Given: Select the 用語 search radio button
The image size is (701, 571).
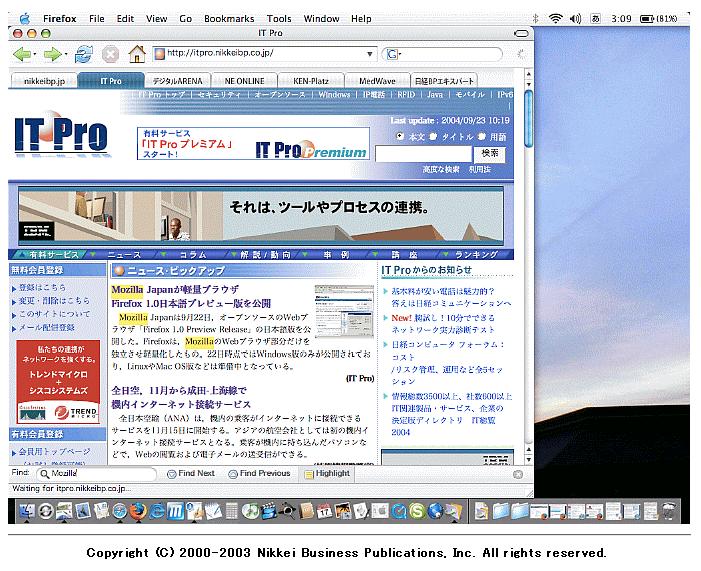Looking at the screenshot, I should (x=481, y=136).
